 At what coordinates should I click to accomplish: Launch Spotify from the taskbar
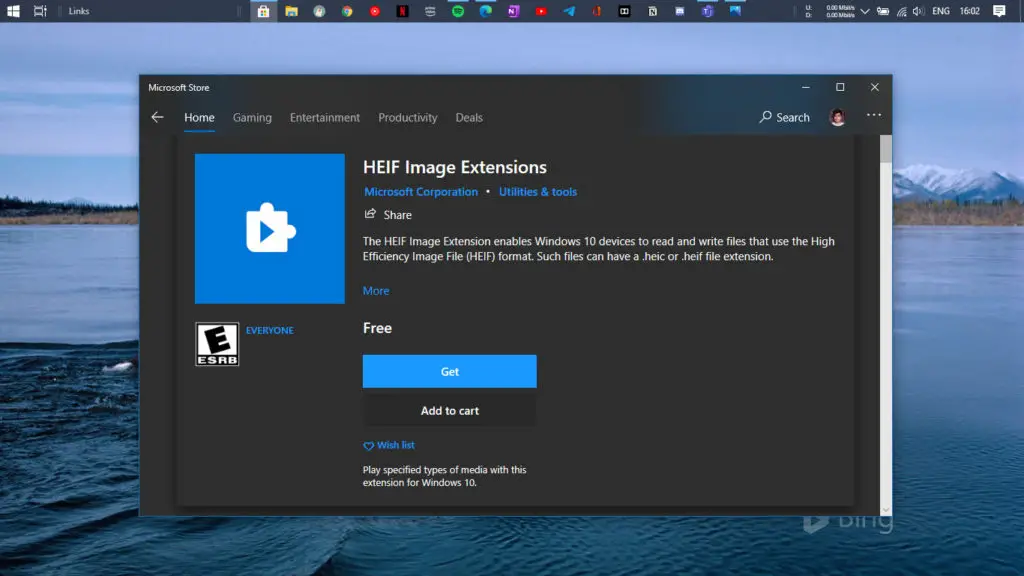457,11
